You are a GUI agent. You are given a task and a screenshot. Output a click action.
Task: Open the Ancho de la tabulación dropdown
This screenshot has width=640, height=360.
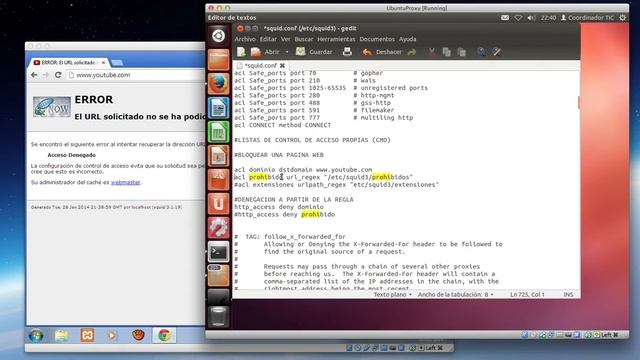click(x=456, y=294)
